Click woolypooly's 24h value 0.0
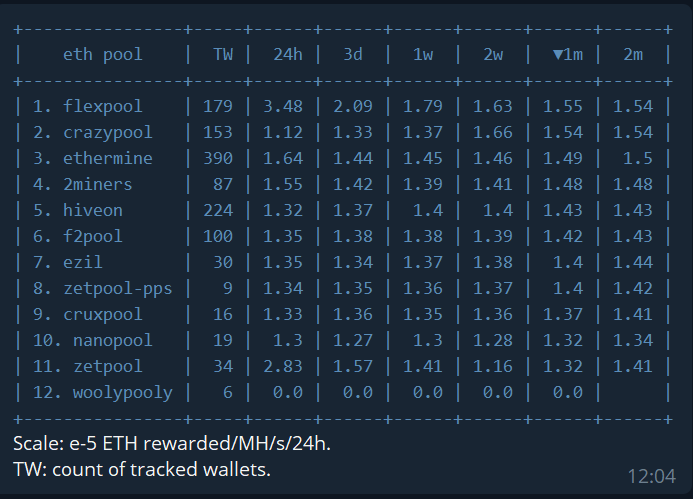The height and width of the screenshot is (499, 693). coord(288,392)
